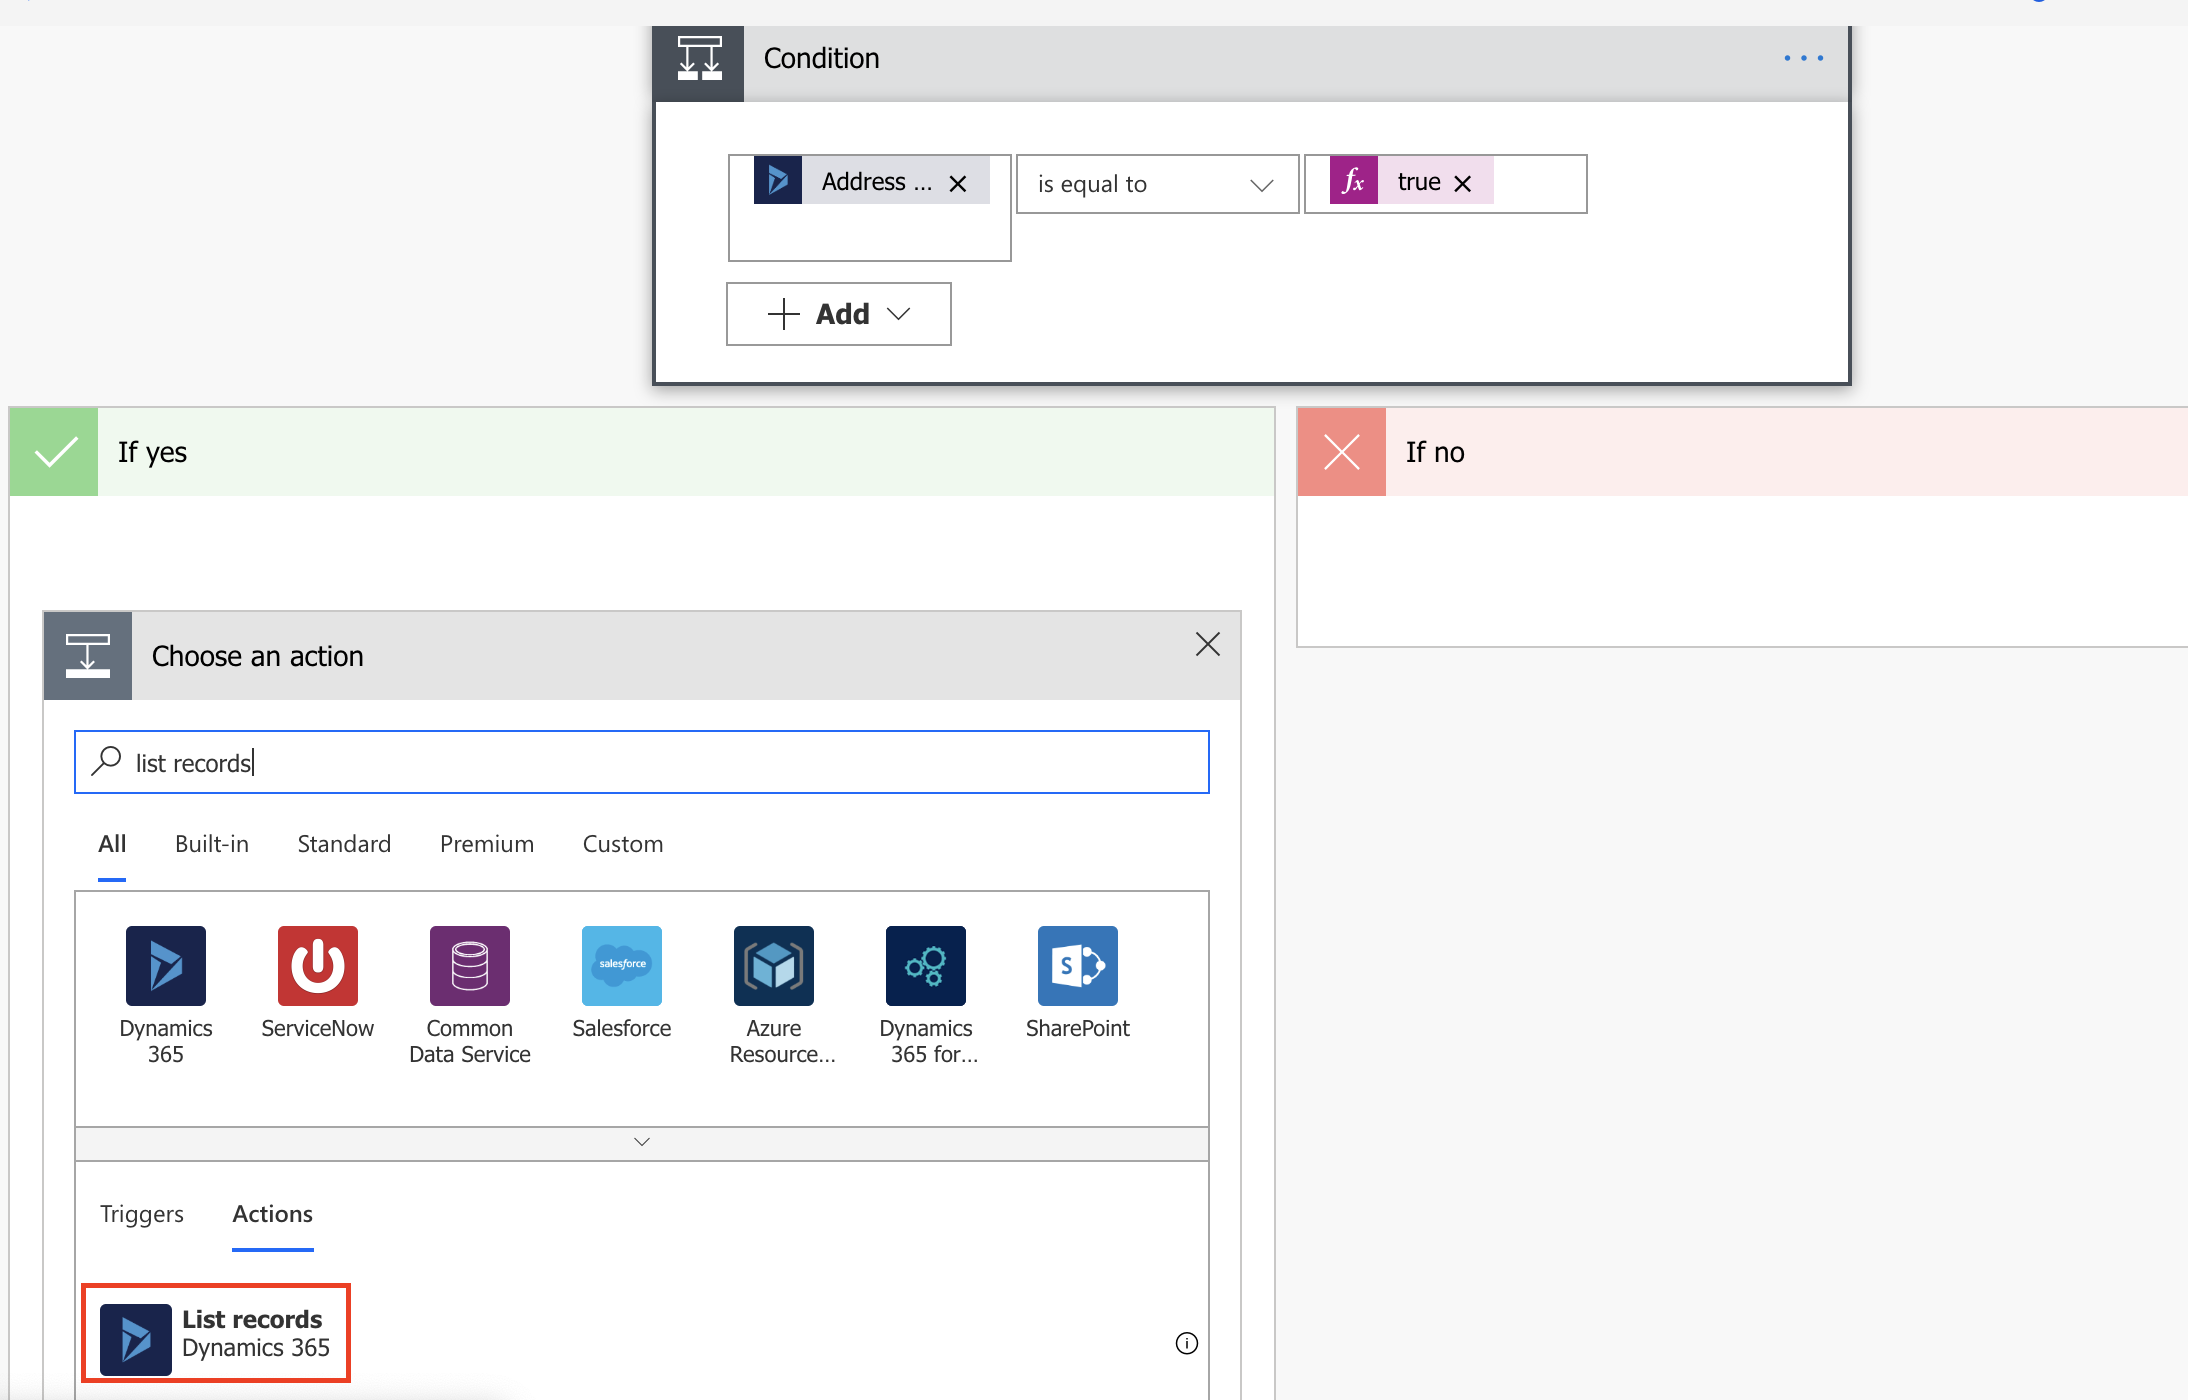2188x1400 pixels.
Task: Switch to the Premium connectors tab
Action: [x=487, y=844]
